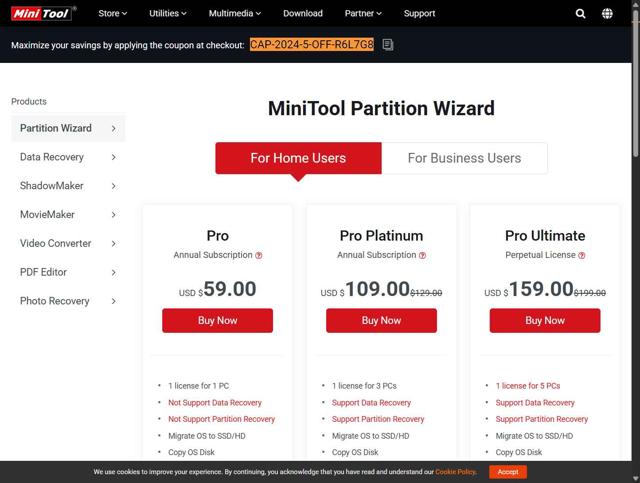
Task: Expand chevron next to Data Recovery
Action: (113, 157)
